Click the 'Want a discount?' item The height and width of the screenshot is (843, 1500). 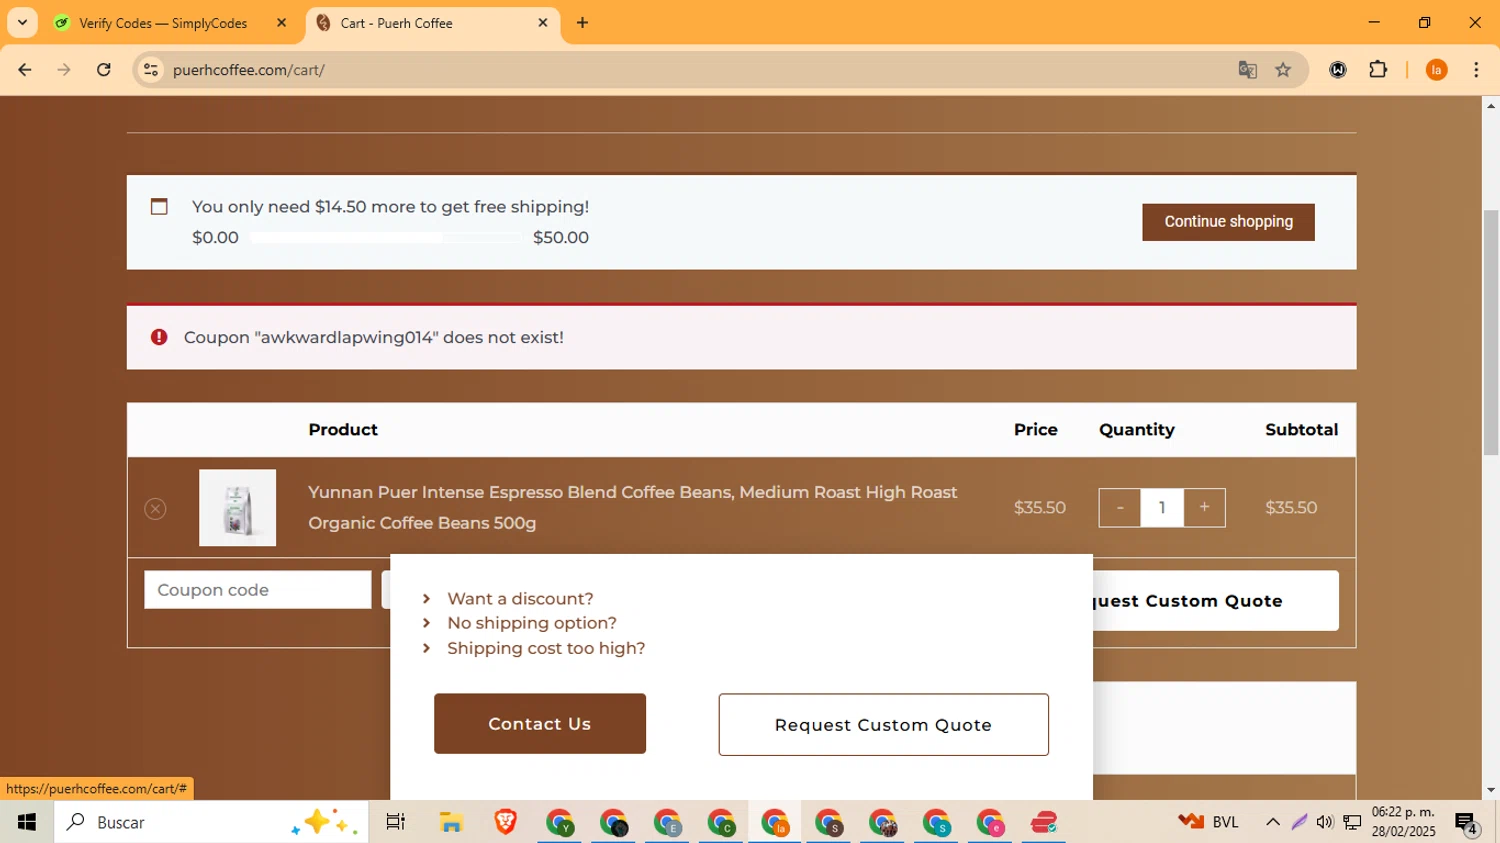point(520,599)
